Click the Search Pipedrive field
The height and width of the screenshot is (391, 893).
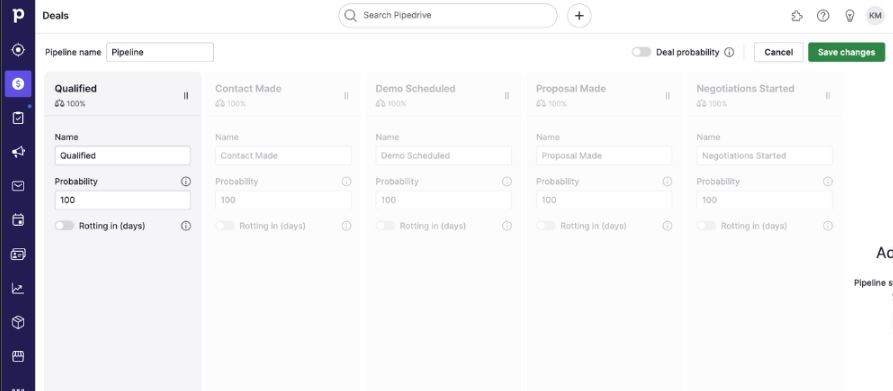coord(448,15)
